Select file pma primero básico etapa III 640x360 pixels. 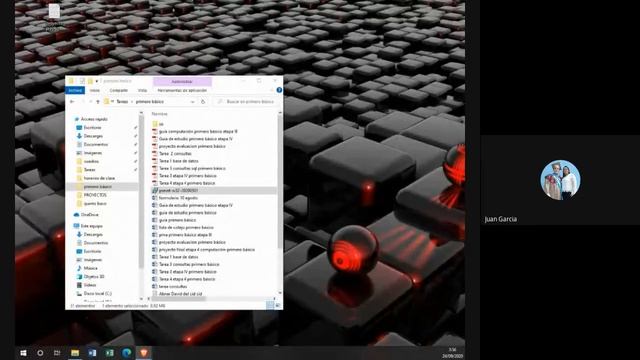click(x=185, y=235)
